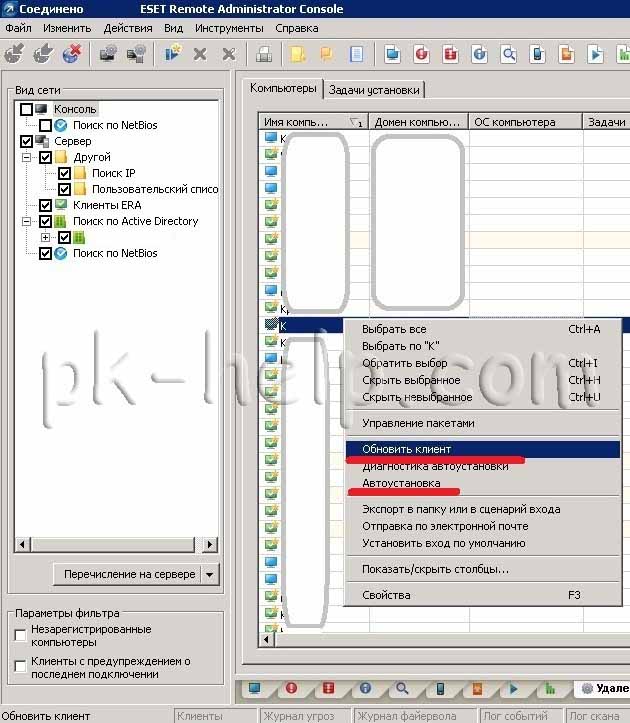Sort by Домен компью... column header
Image resolution: width=630 pixels, height=723 pixels.
(418, 122)
